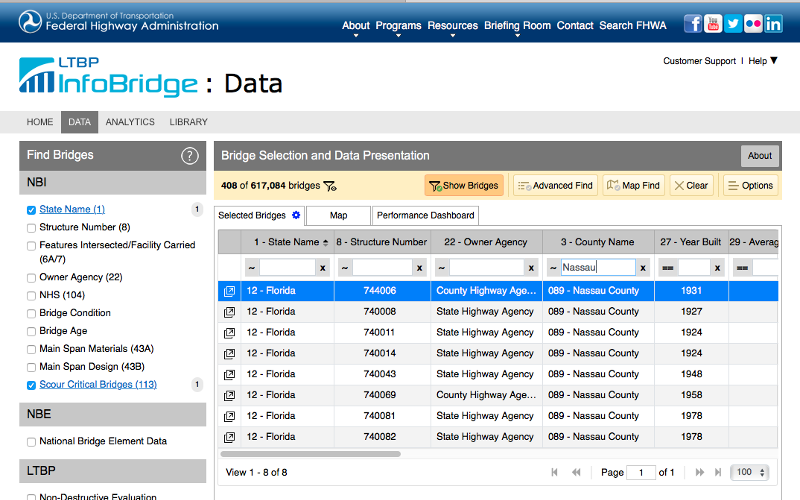This screenshot has width=800, height=500.
Task: Open bridge 740008 details icon
Action: click(230, 312)
